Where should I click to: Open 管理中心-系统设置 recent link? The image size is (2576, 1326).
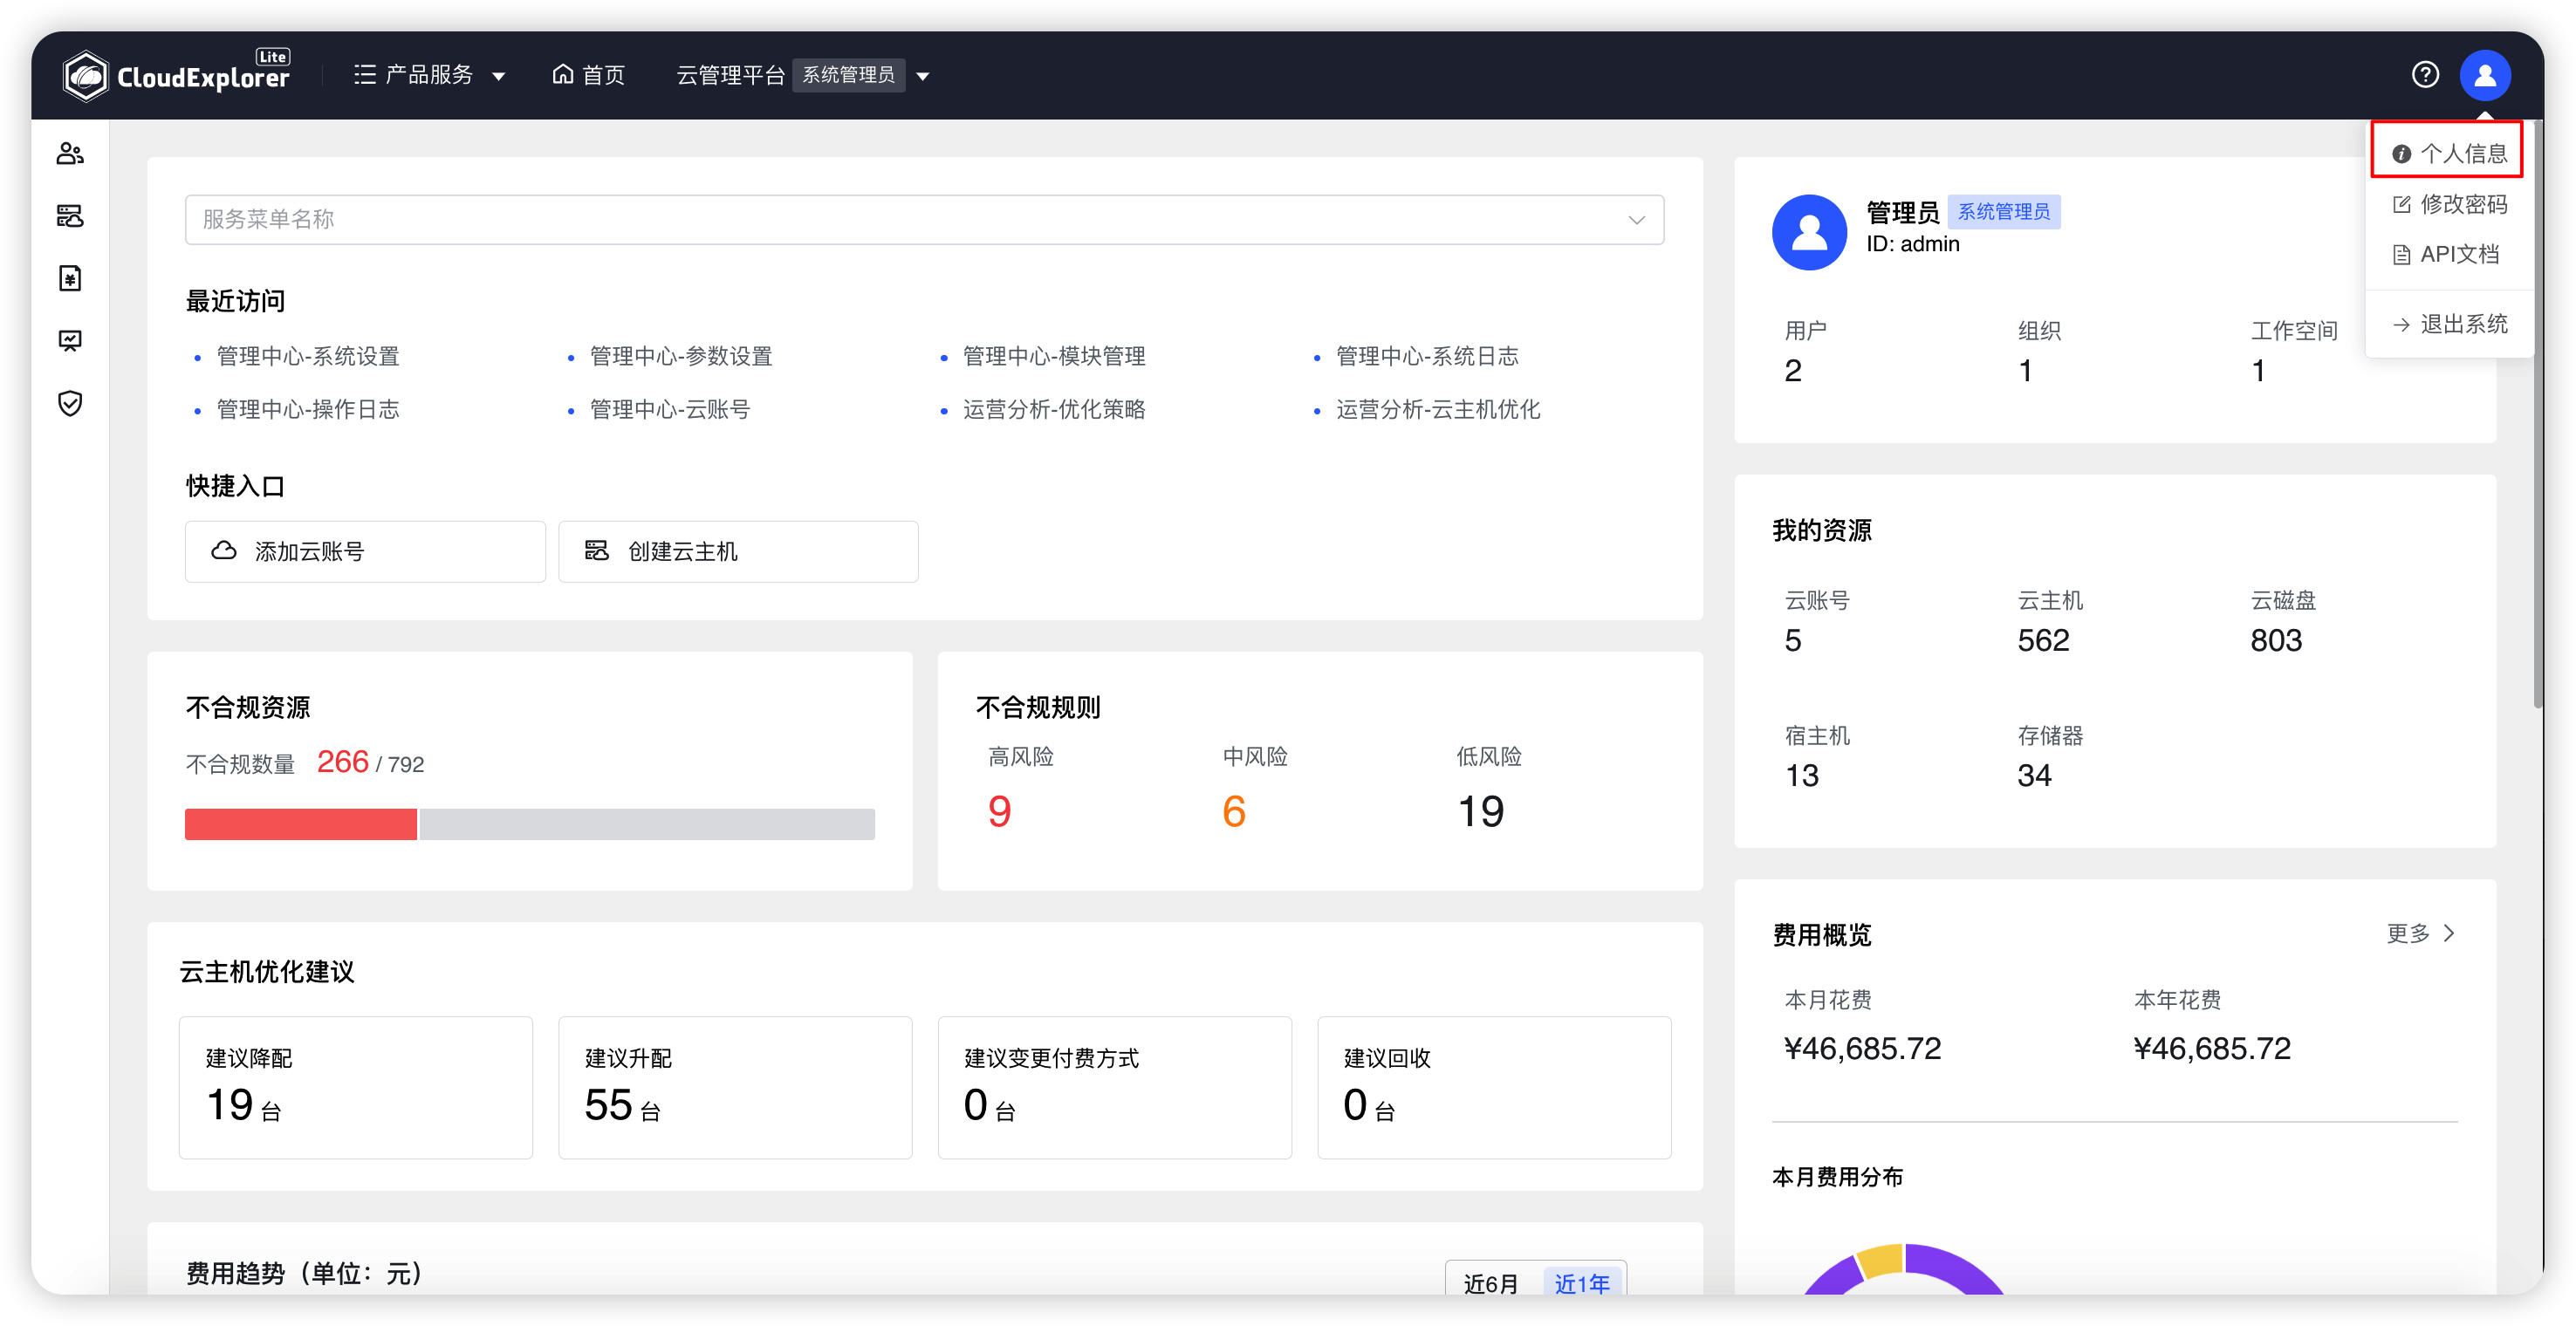pyautogui.click(x=308, y=356)
